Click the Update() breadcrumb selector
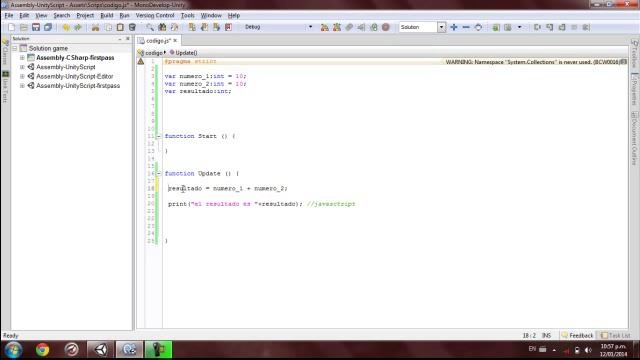The height and width of the screenshot is (360, 640). pyautogui.click(x=183, y=53)
